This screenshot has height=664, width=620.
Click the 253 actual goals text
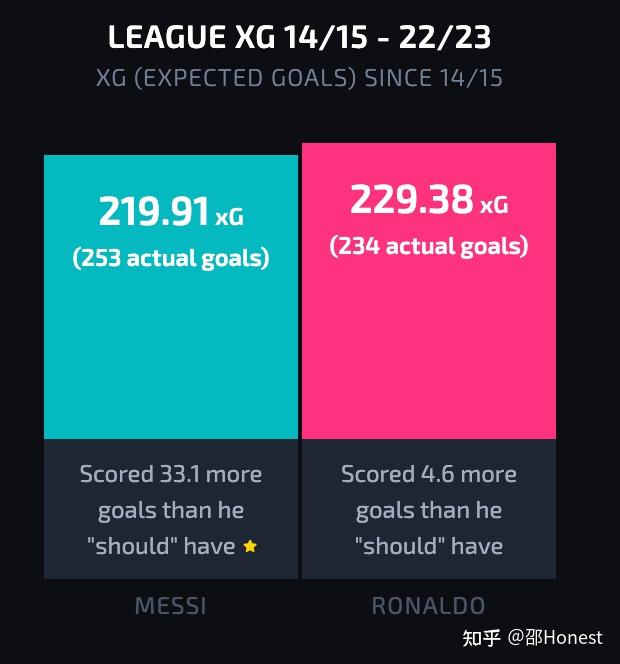(x=171, y=258)
